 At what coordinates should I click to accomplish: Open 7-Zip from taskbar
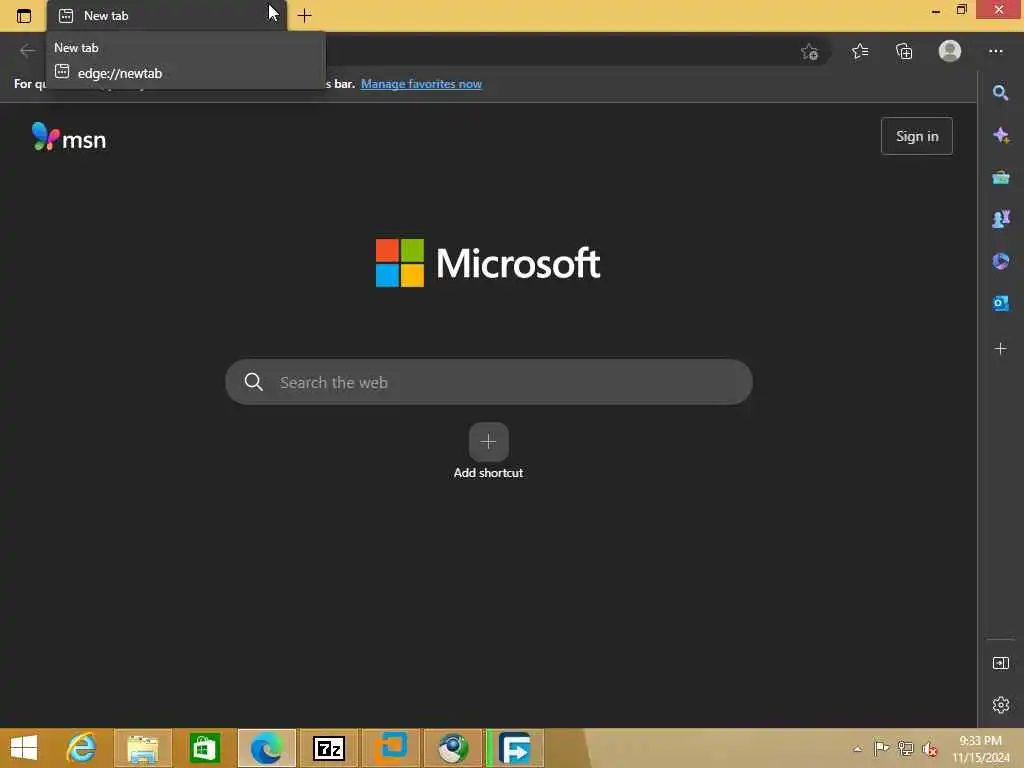pyautogui.click(x=328, y=748)
